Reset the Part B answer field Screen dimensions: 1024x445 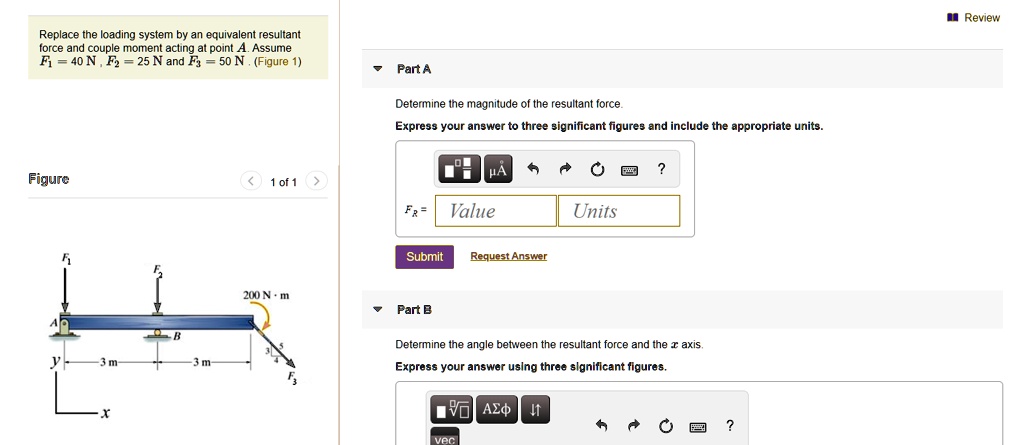pos(666,426)
